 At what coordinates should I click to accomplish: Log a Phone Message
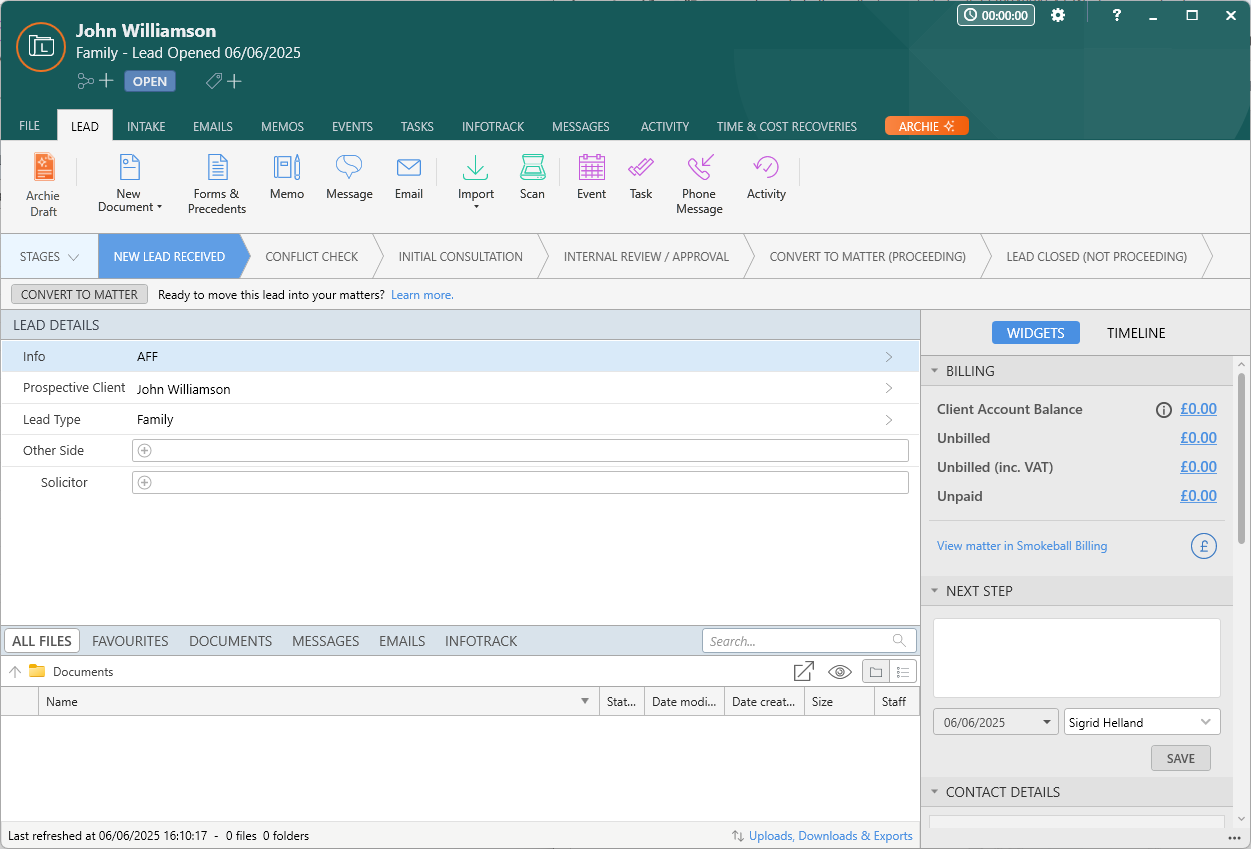[x=699, y=185]
